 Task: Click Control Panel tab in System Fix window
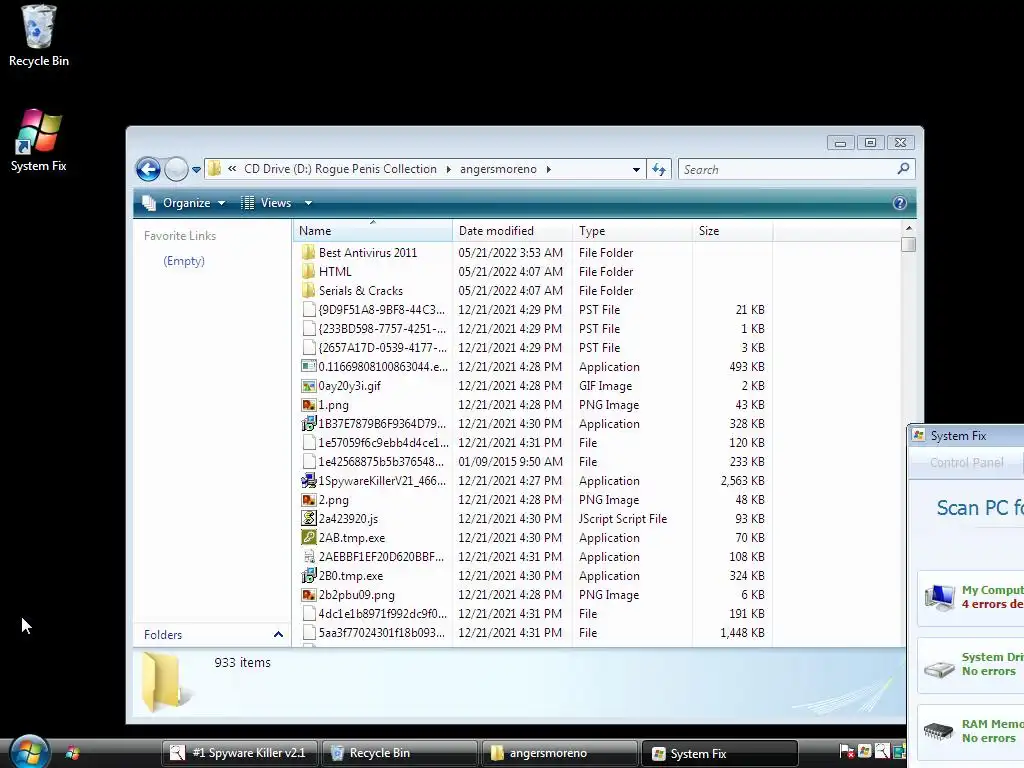966,462
